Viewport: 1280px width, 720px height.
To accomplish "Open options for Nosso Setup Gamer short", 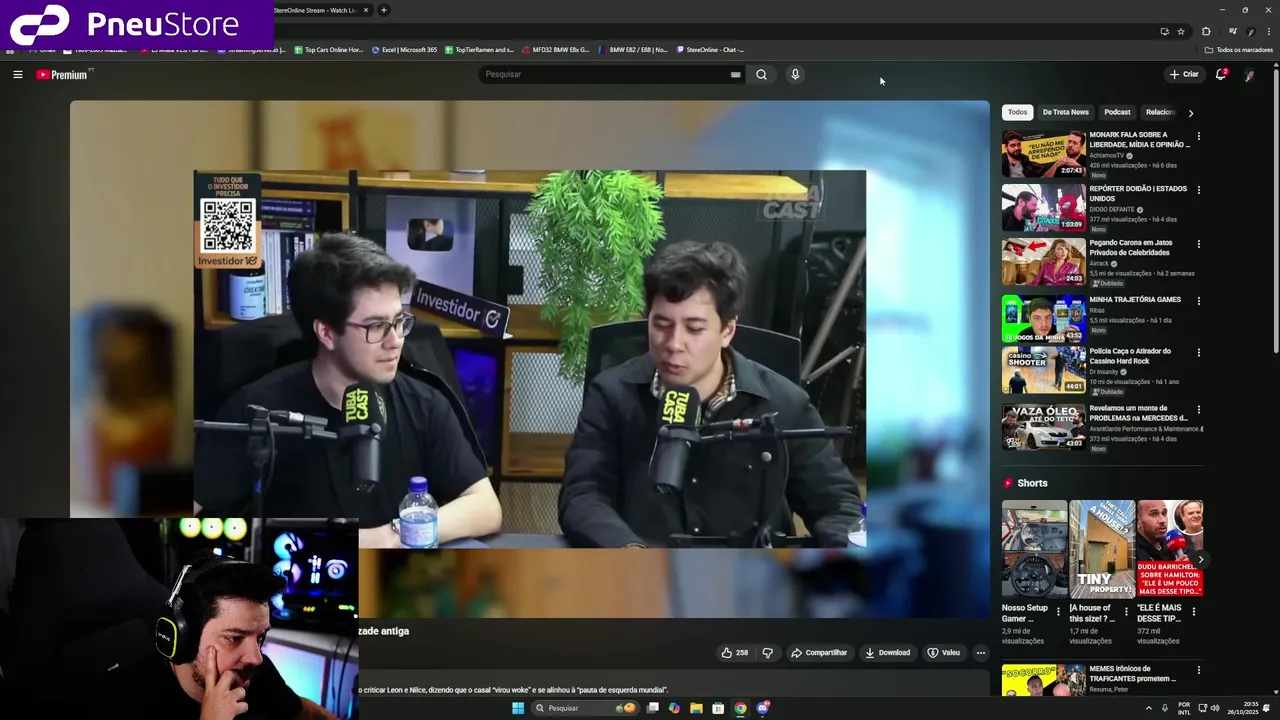I will [1058, 611].
